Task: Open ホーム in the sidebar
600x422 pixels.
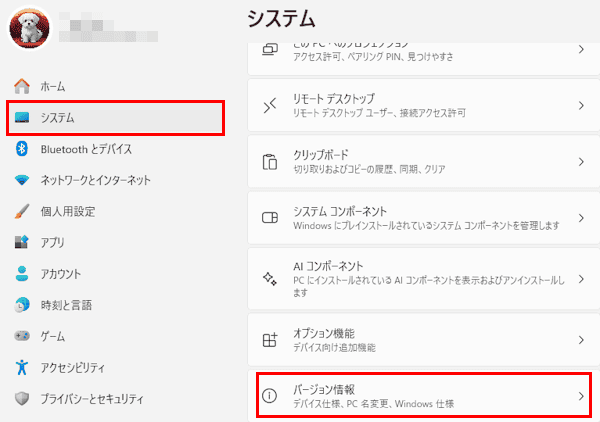Action: 53,86
